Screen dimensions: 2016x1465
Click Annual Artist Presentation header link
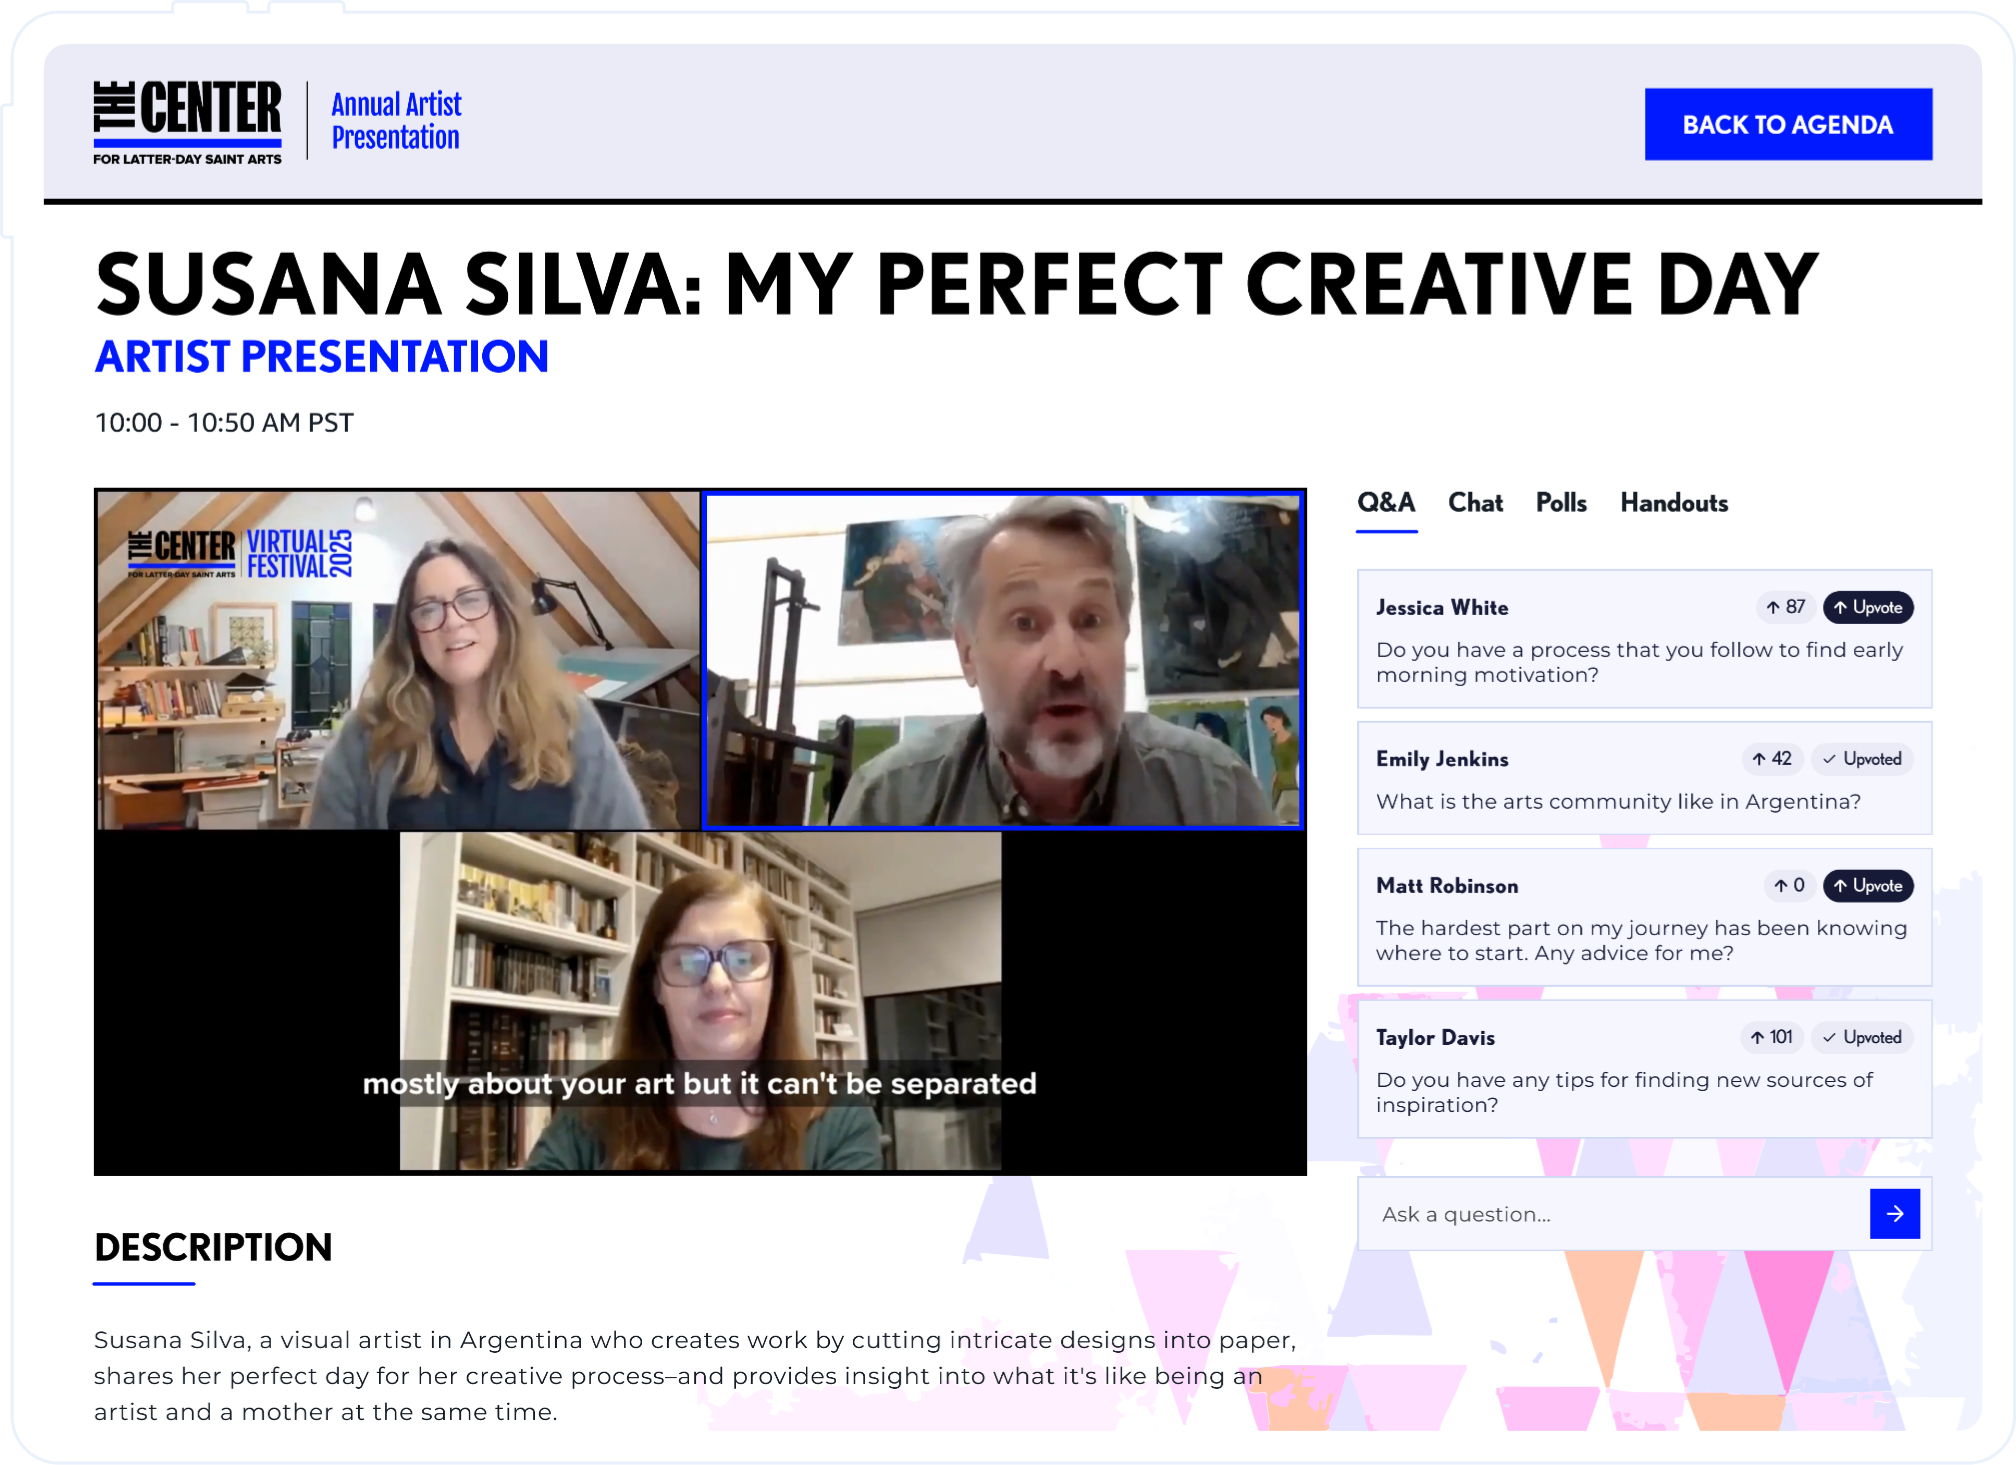point(396,121)
